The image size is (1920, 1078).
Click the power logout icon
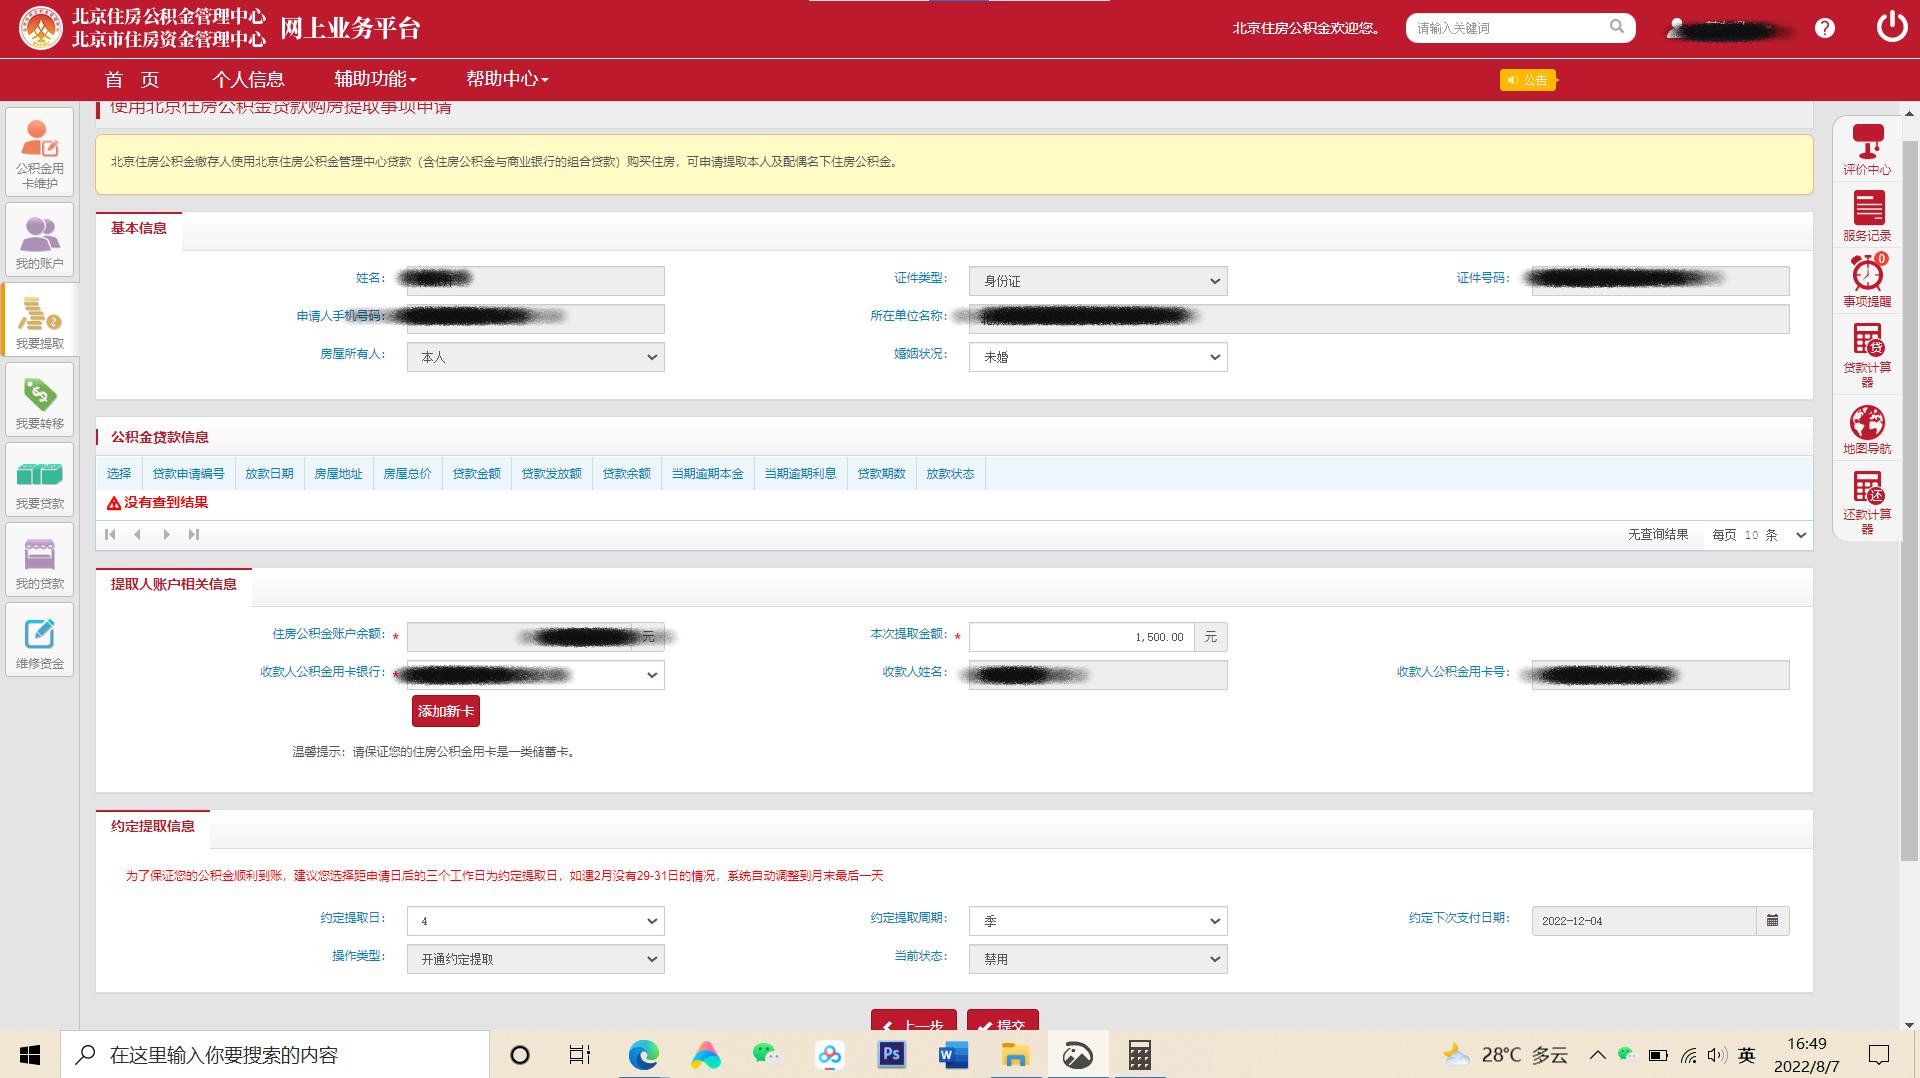[x=1891, y=27]
